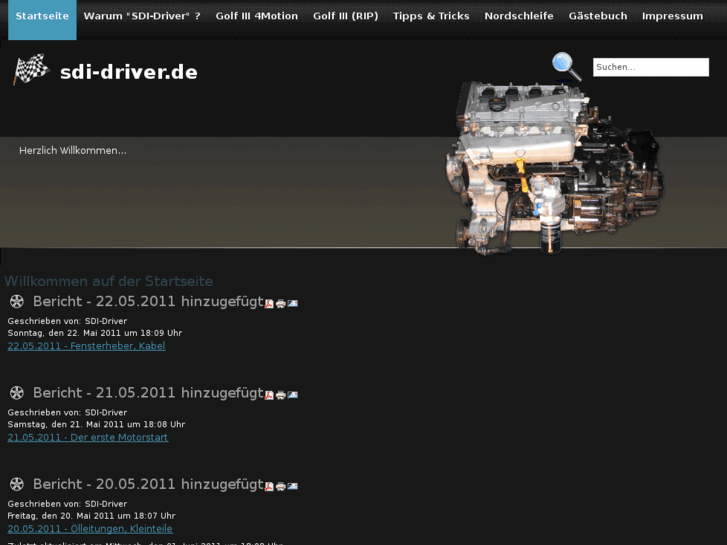This screenshot has height=545, width=727.
Task: Click the checkered flag logo icon
Action: click(32, 69)
